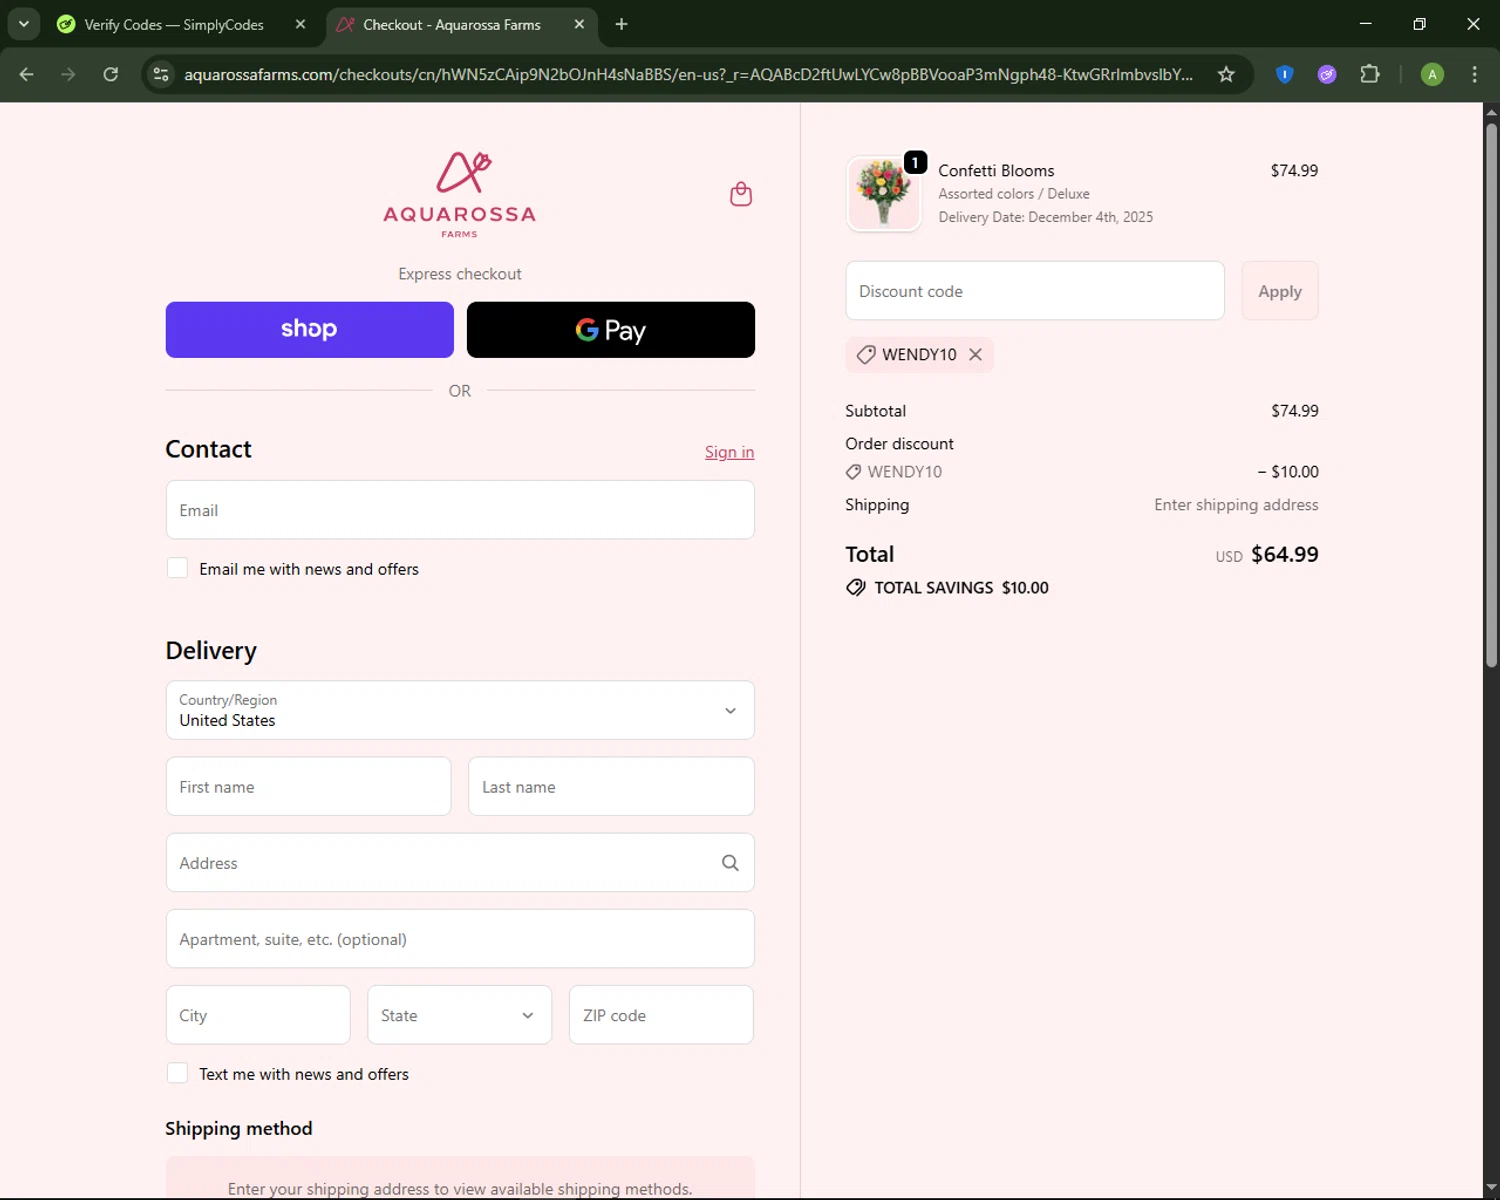Restore down the Chrome window
This screenshot has width=1500, height=1200.
click(1419, 24)
